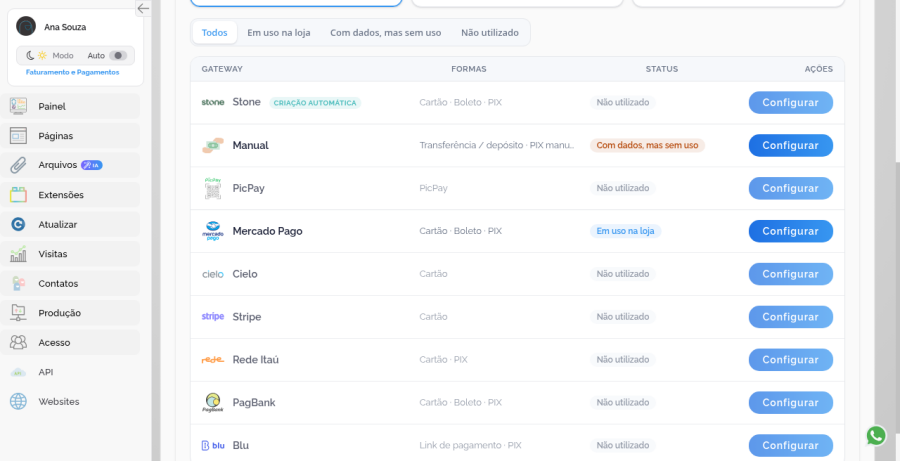Click the Visitas bar chart icon
900x461 pixels.
click(x=18, y=254)
